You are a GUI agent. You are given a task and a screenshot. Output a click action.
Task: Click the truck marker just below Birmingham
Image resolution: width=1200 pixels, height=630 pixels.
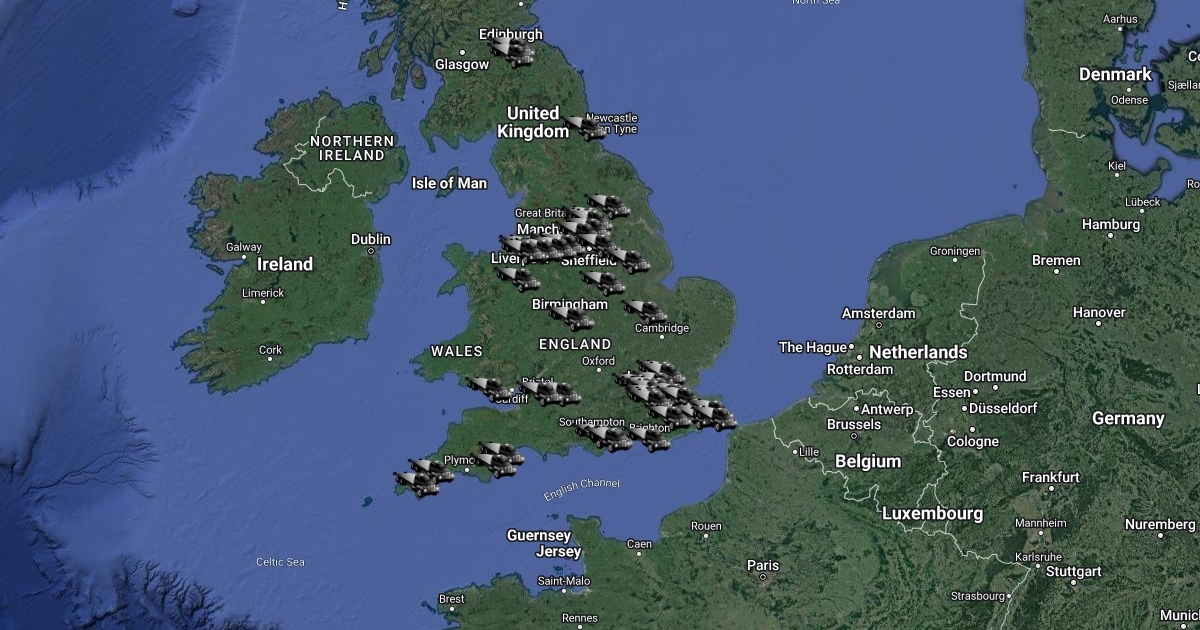pyautogui.click(x=572, y=317)
